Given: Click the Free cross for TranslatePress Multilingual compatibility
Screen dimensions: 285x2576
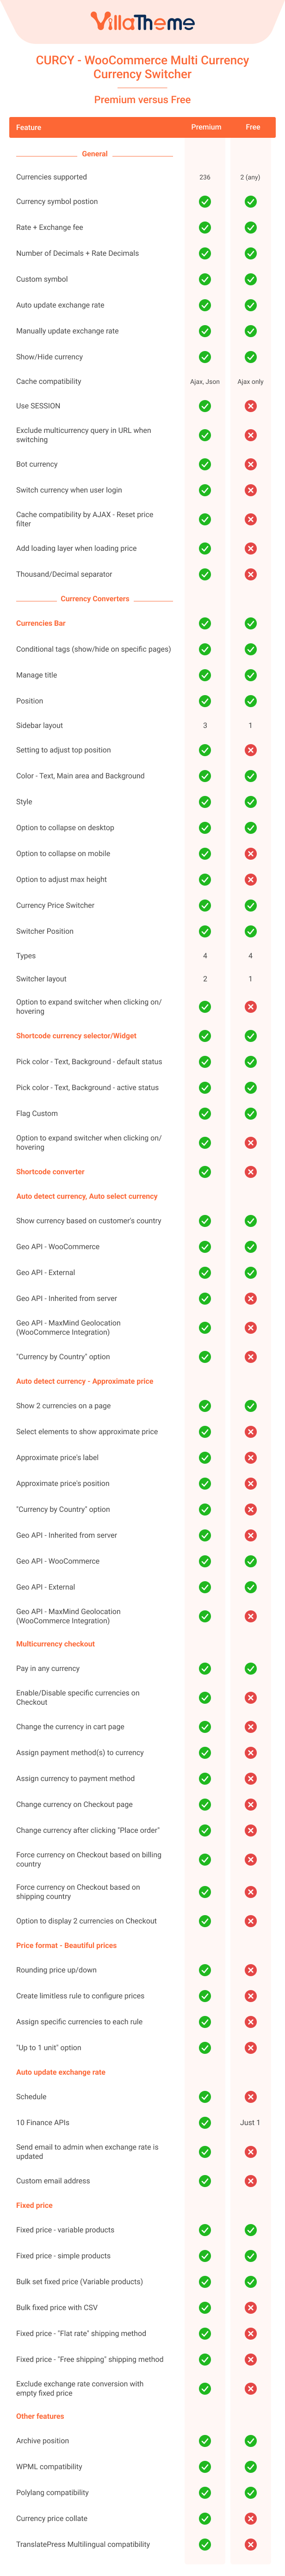Looking at the screenshot, I should 250,2545.
